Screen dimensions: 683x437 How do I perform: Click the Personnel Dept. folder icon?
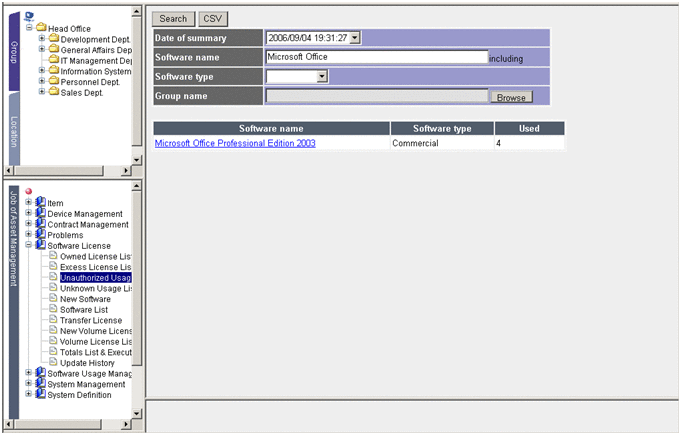(54, 80)
